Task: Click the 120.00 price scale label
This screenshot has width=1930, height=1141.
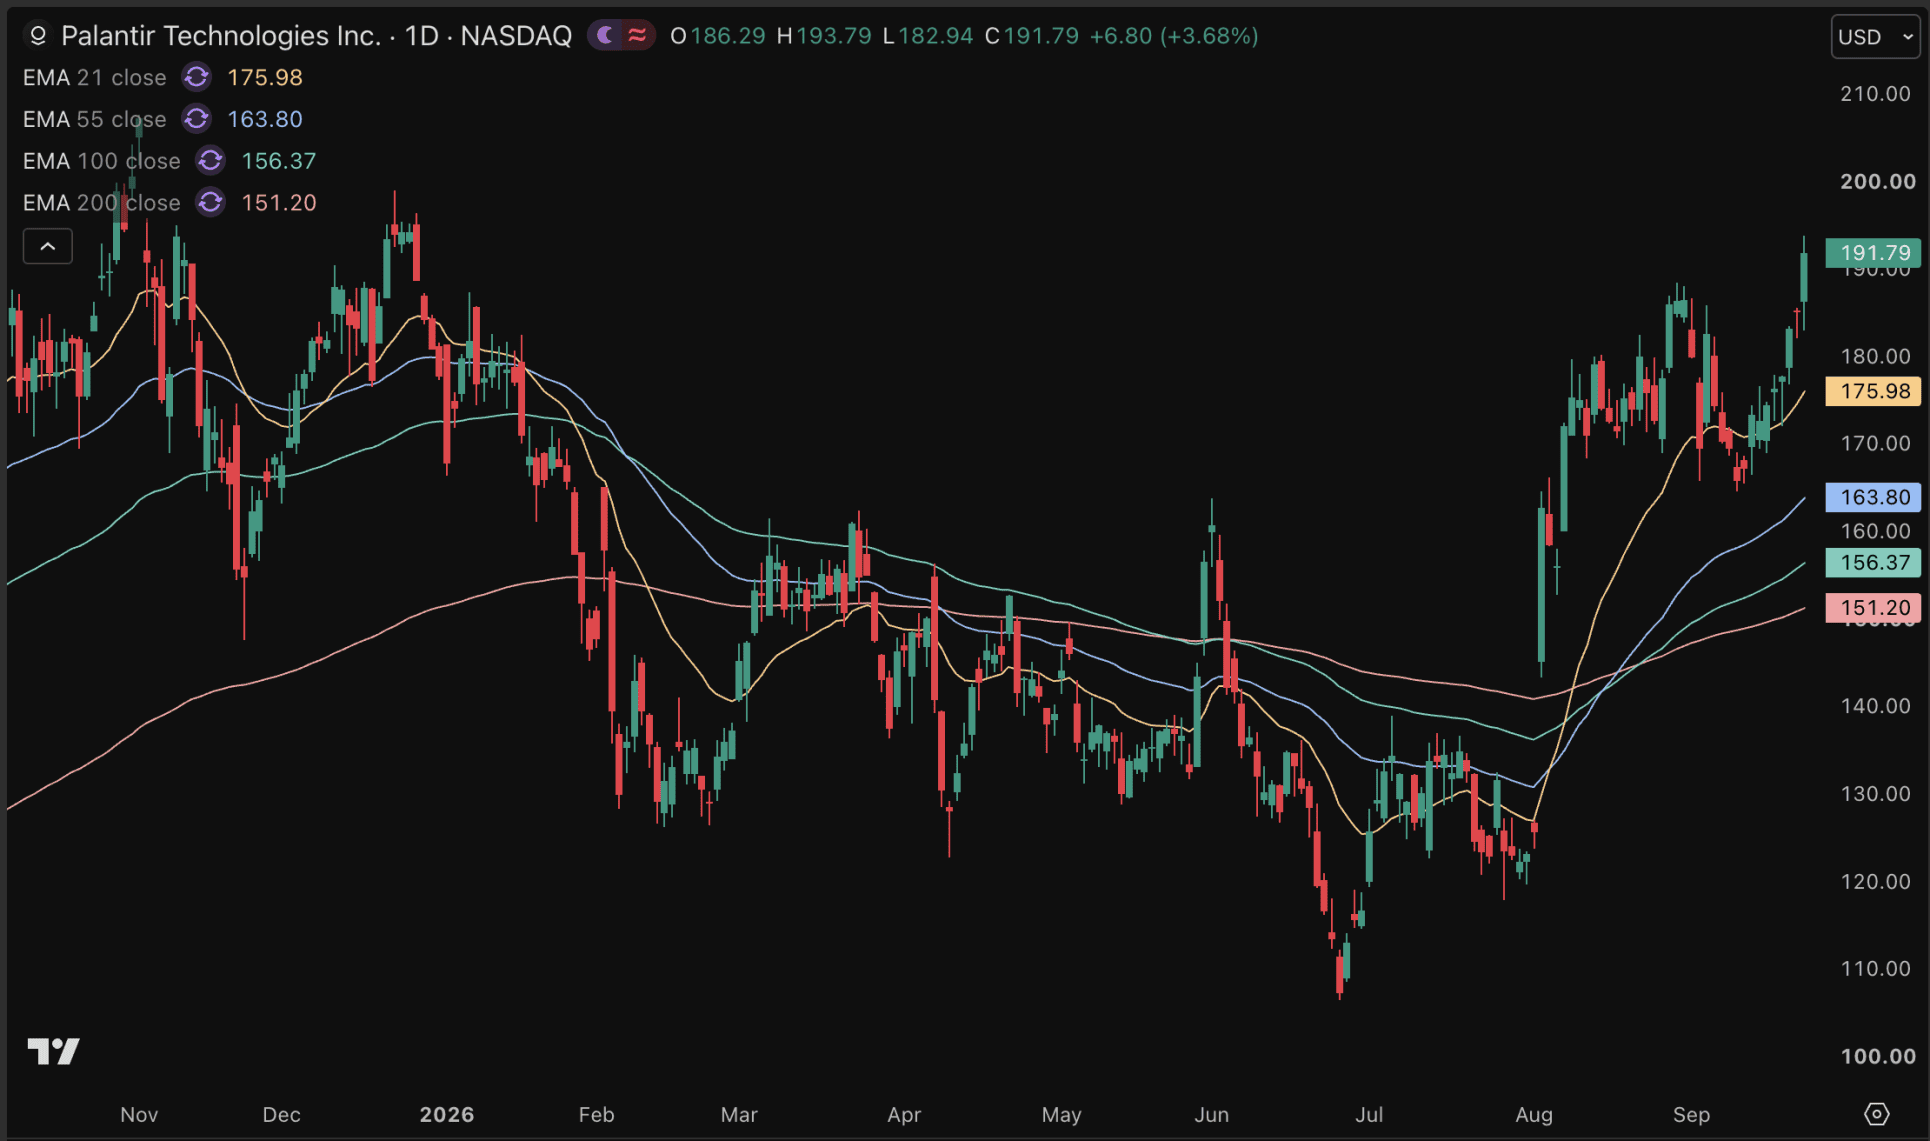Action: 1876,881
